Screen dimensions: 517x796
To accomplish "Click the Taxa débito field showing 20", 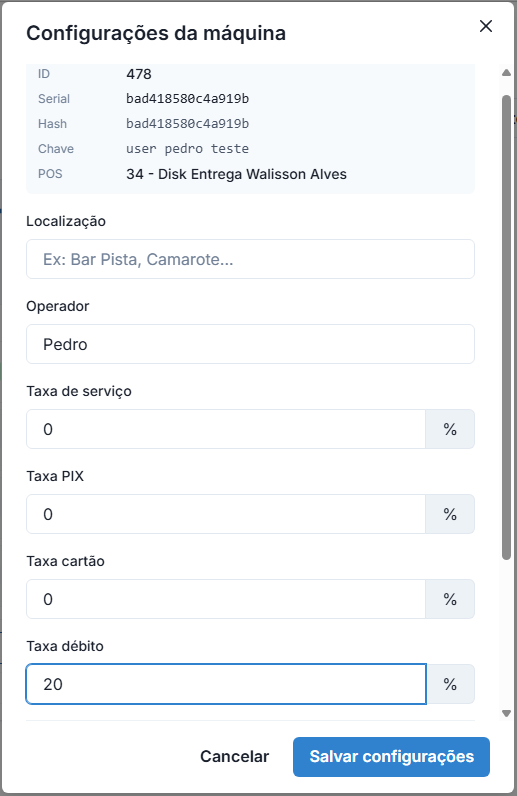I will tap(226, 684).
